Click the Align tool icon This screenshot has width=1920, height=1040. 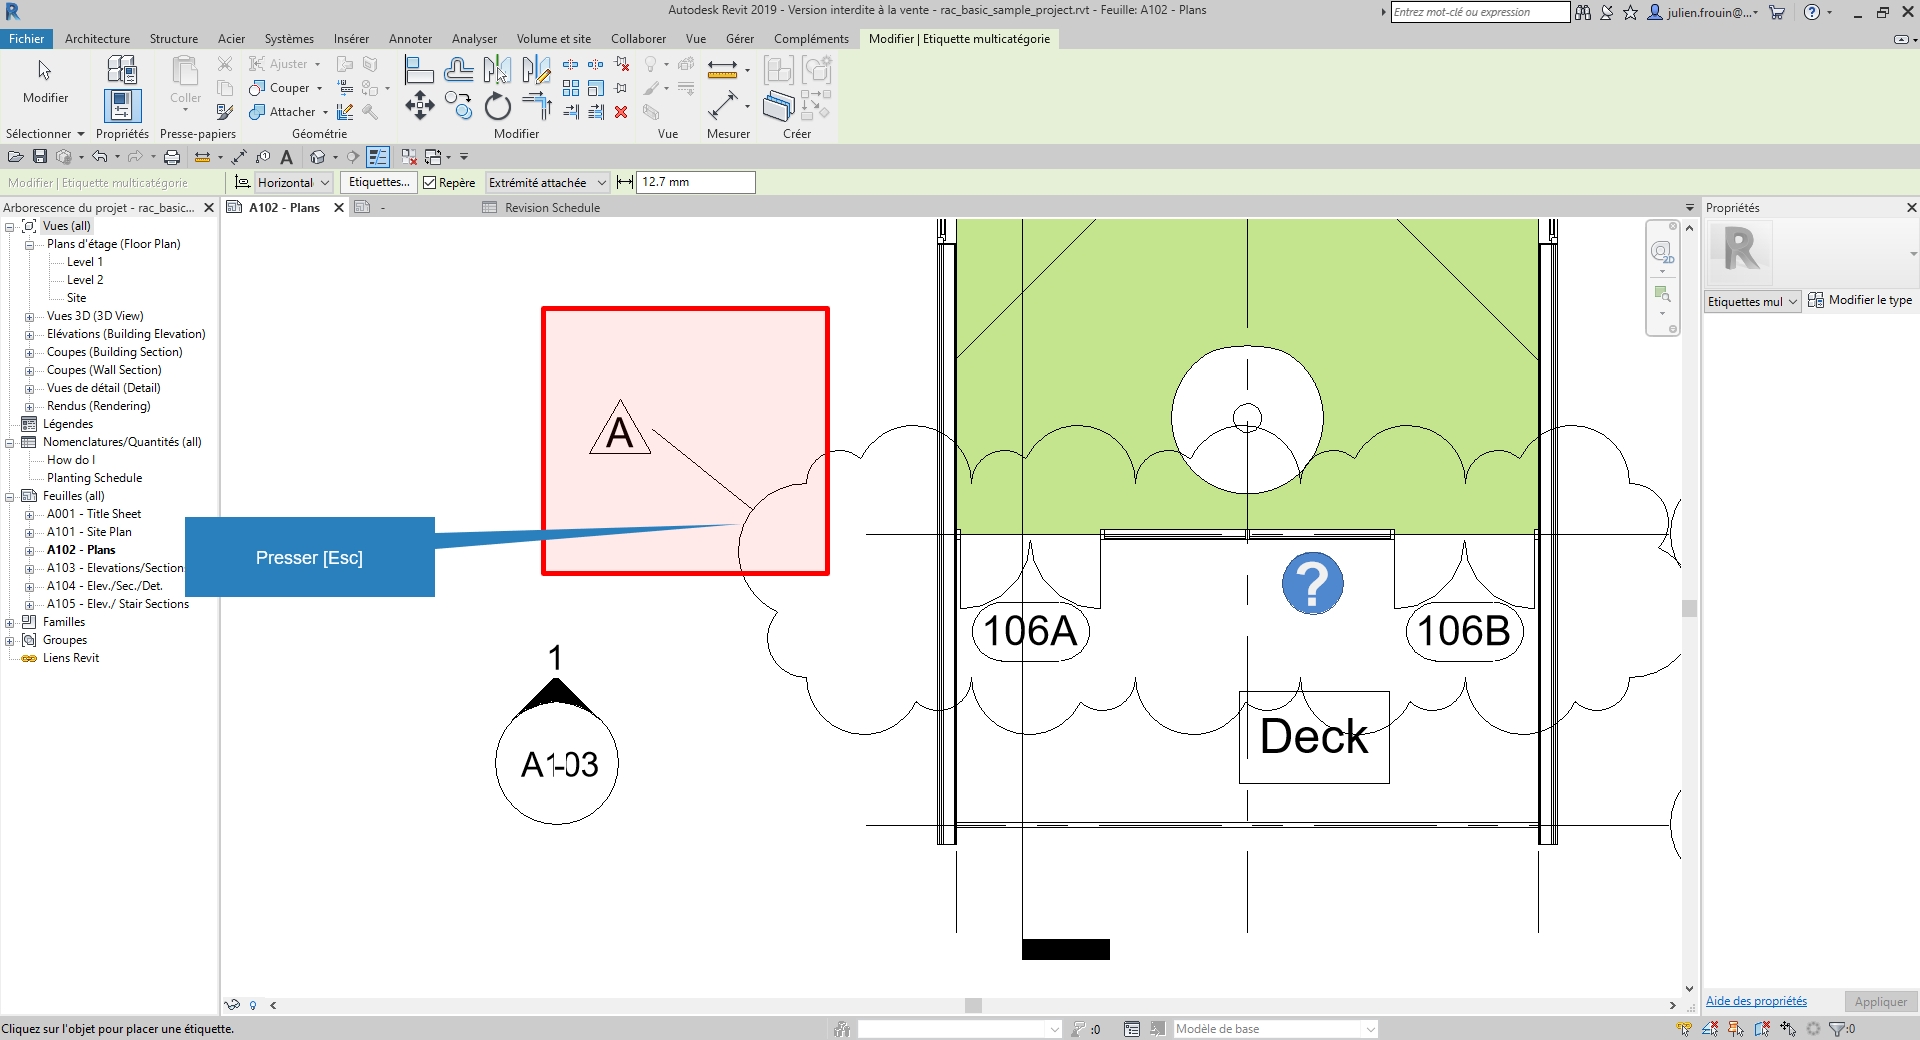coord(419,70)
